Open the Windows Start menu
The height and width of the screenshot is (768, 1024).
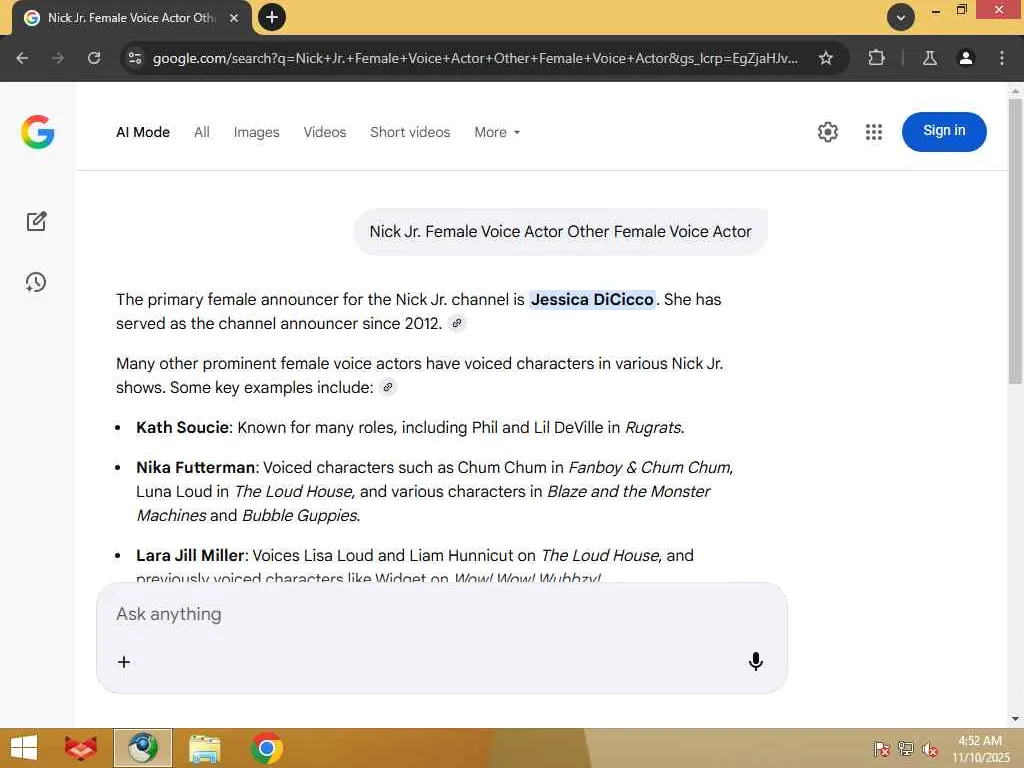pos(24,748)
